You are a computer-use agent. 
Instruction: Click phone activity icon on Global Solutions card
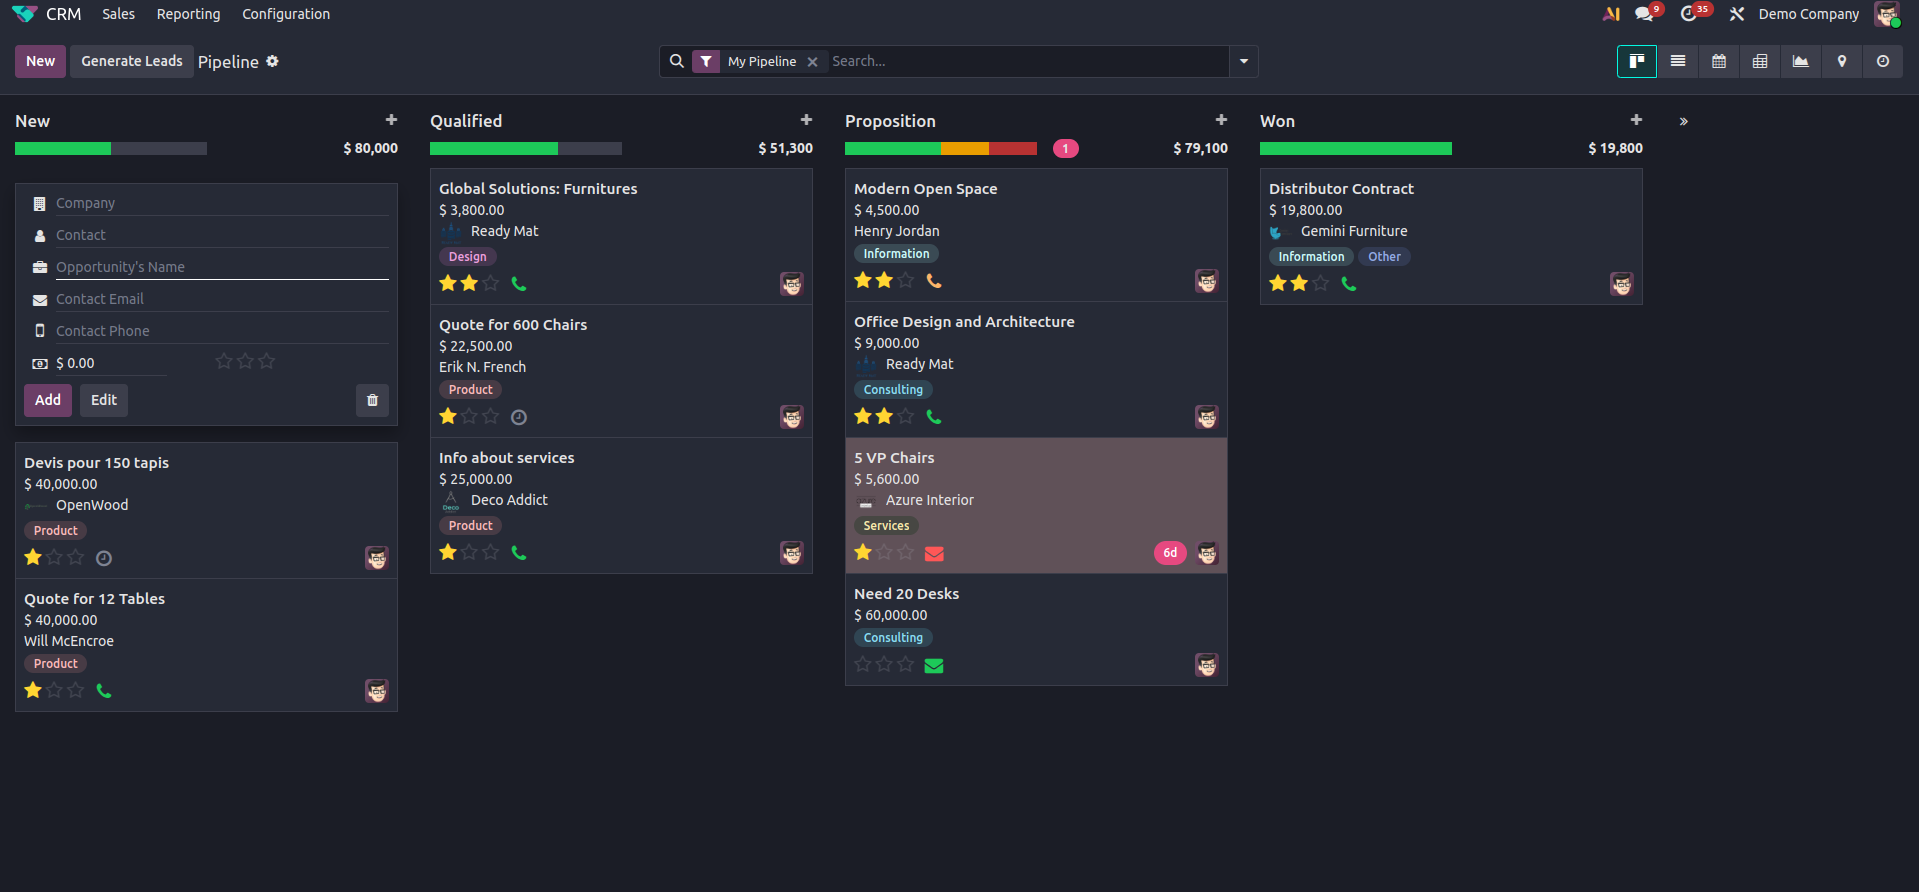(x=518, y=284)
